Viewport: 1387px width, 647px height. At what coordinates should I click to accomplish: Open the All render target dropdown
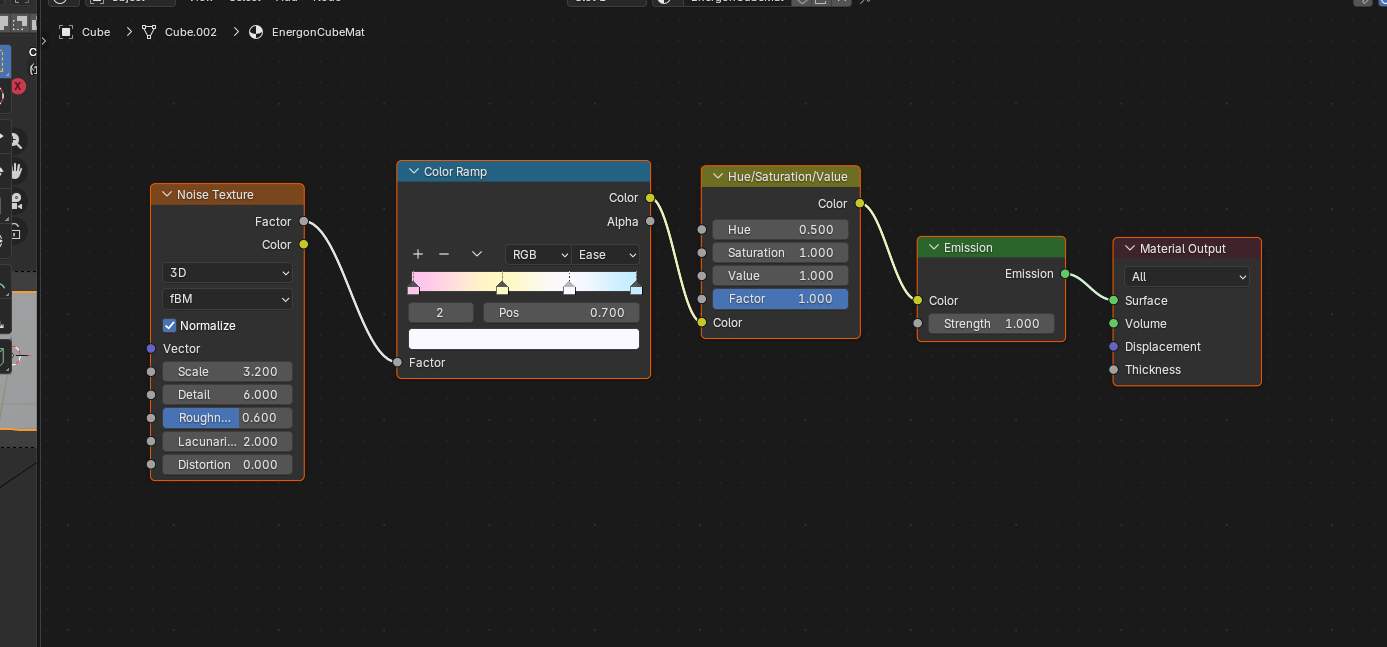[1187, 277]
